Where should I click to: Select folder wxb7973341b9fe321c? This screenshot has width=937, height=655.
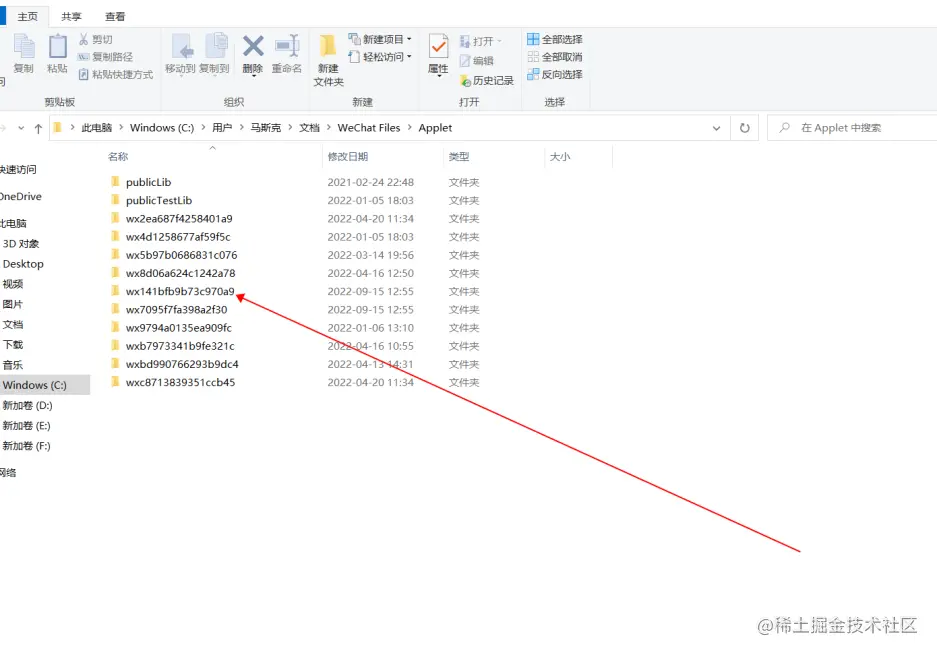click(x=180, y=346)
